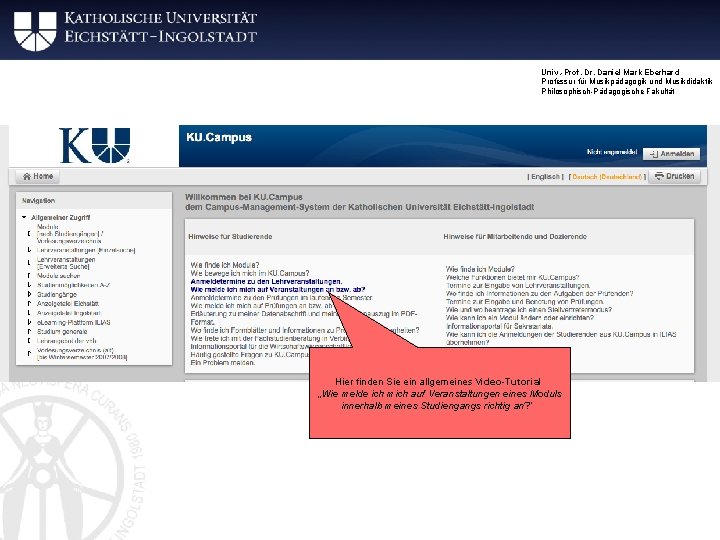Open 'Wie und wo beantrage ich einen Stellvertretermodus?'
The width and height of the screenshot is (720, 540).
529,310
